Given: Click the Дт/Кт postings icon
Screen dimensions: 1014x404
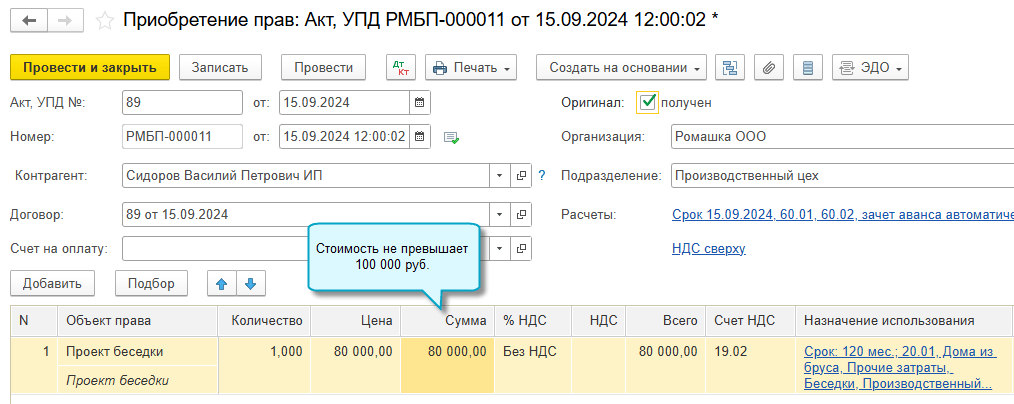Looking at the screenshot, I should click(401, 67).
